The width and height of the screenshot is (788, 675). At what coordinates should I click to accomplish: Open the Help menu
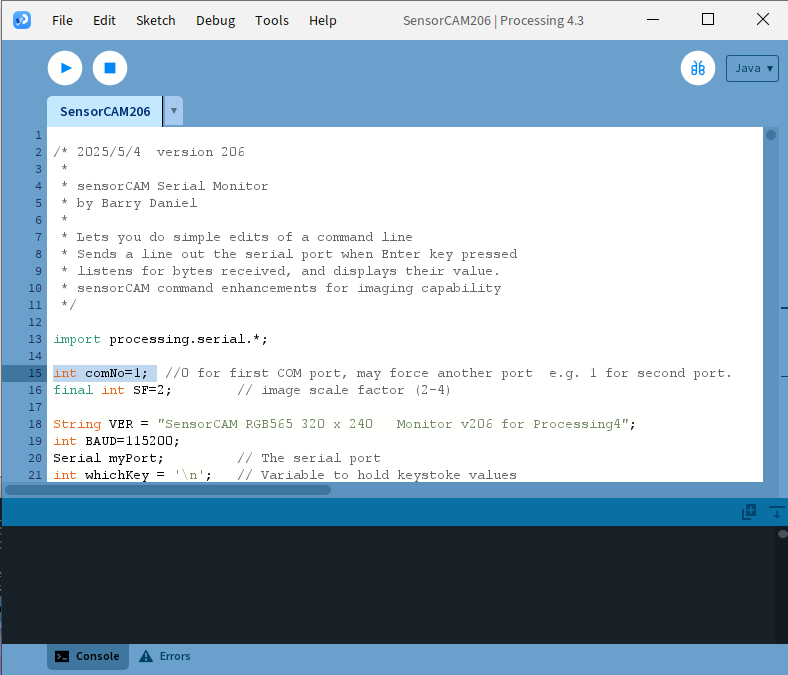(x=322, y=20)
